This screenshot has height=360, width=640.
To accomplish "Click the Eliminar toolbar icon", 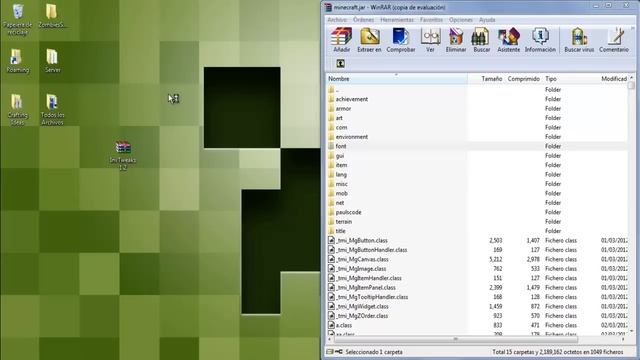I will pyautogui.click(x=456, y=40).
